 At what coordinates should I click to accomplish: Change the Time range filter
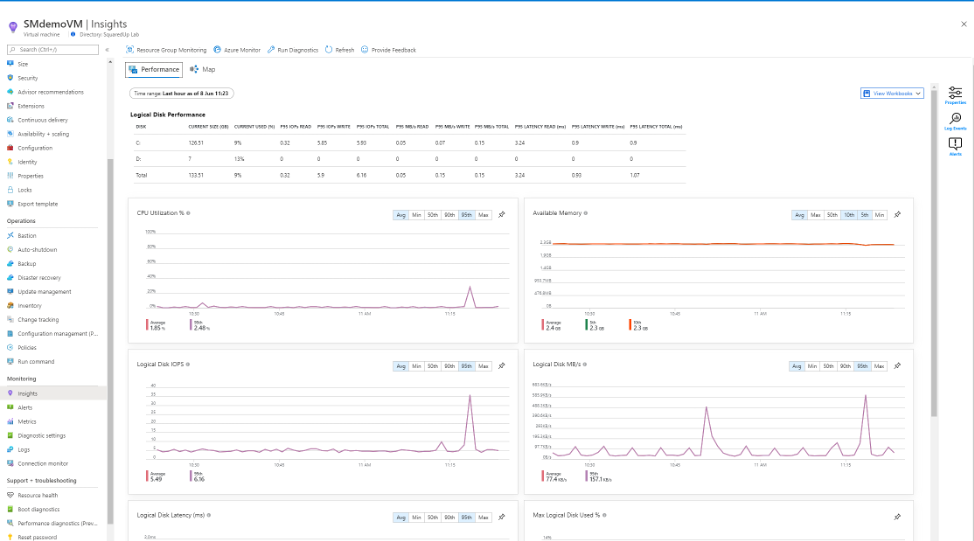[x=181, y=93]
